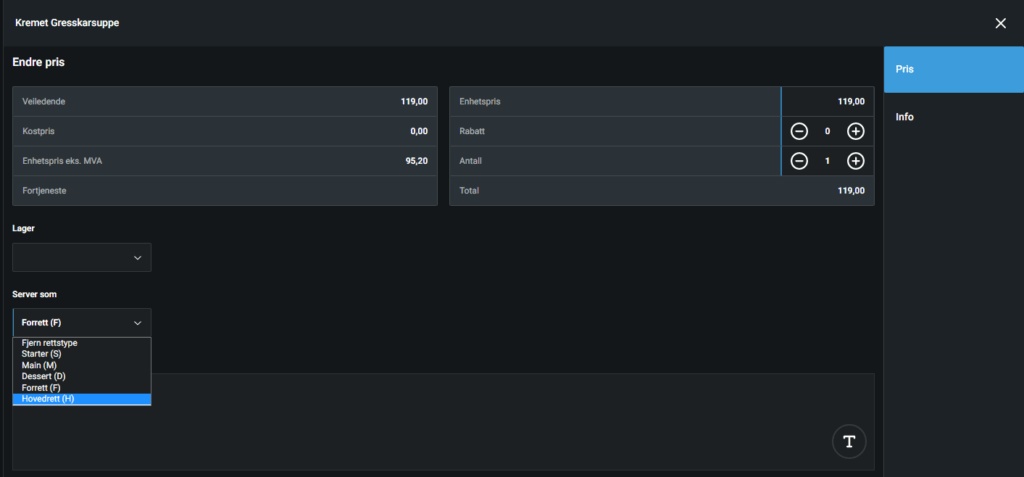Image resolution: width=1024 pixels, height=477 pixels.
Task: Click the Antall quantity value
Action: 827,161
